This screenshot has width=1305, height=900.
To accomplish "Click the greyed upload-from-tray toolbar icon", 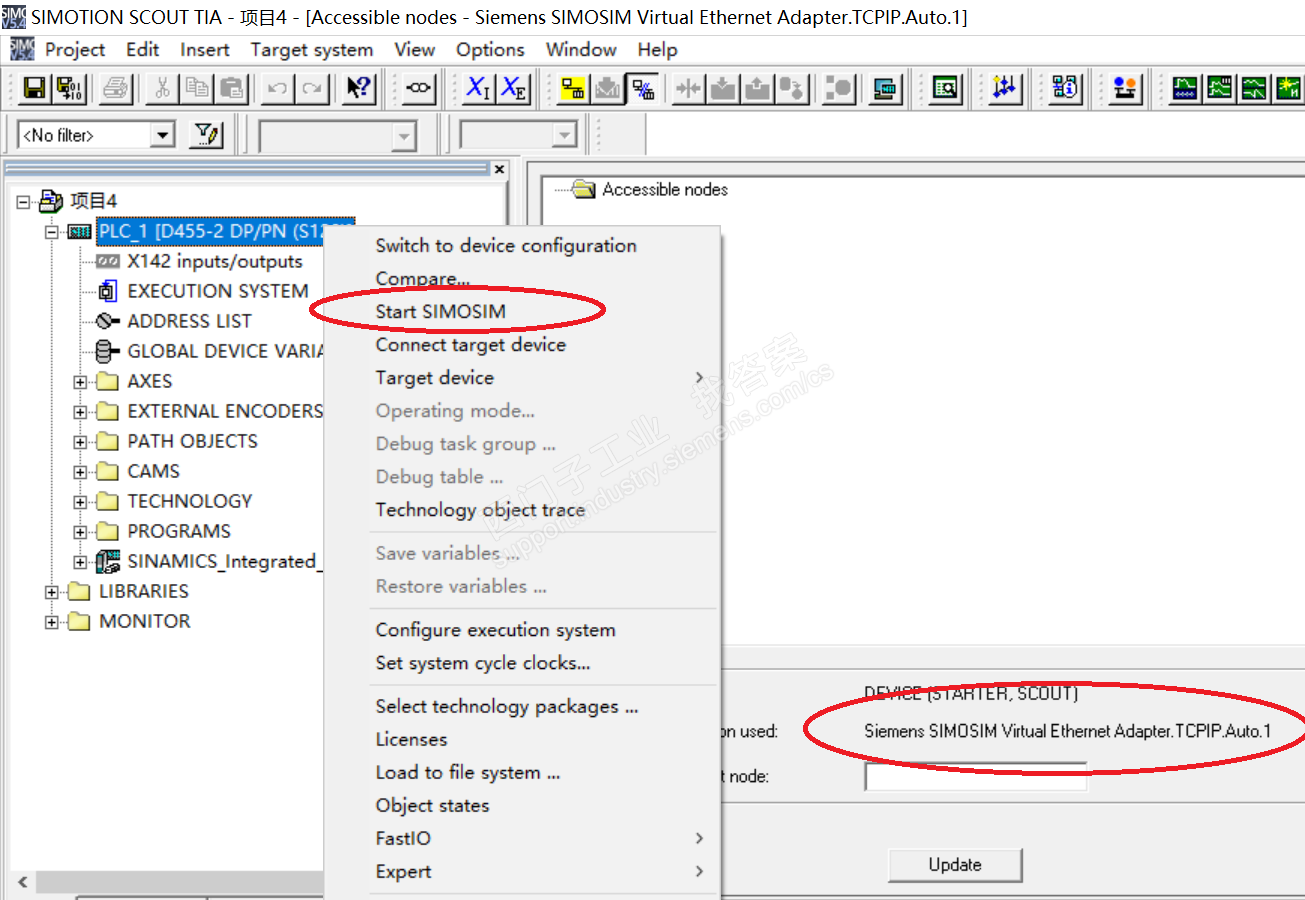I will (x=757, y=89).
